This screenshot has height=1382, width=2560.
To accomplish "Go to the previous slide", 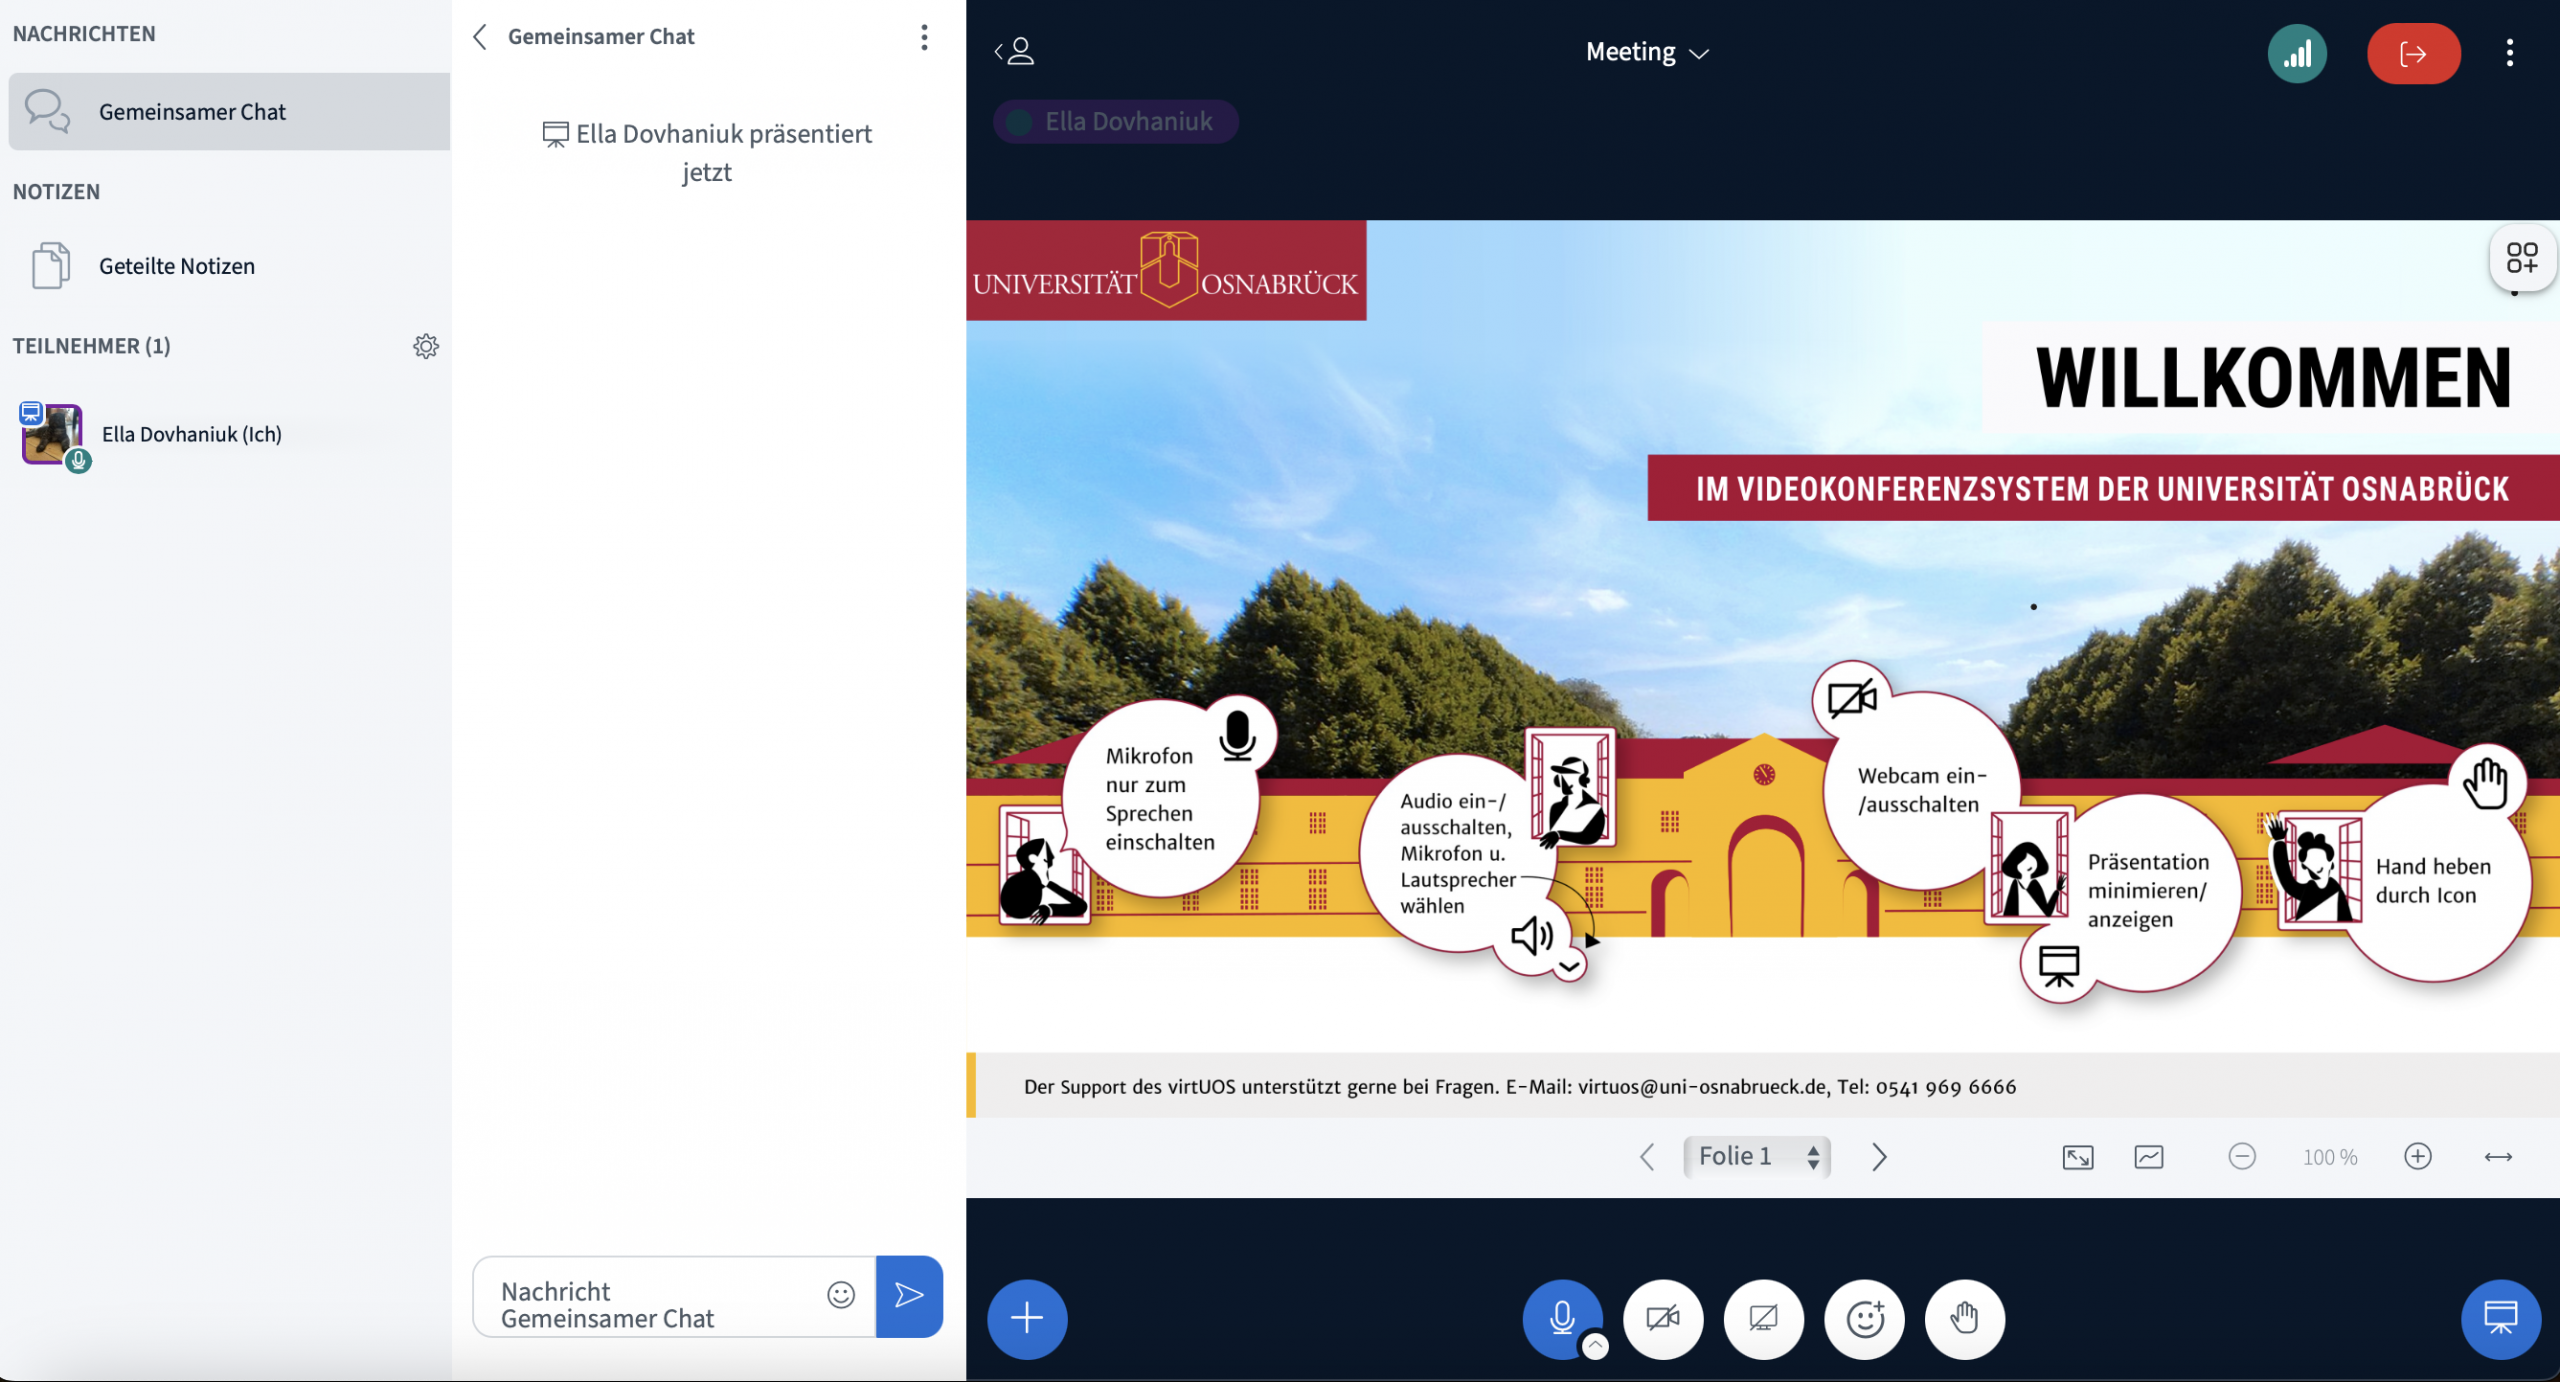I will (x=1647, y=1157).
